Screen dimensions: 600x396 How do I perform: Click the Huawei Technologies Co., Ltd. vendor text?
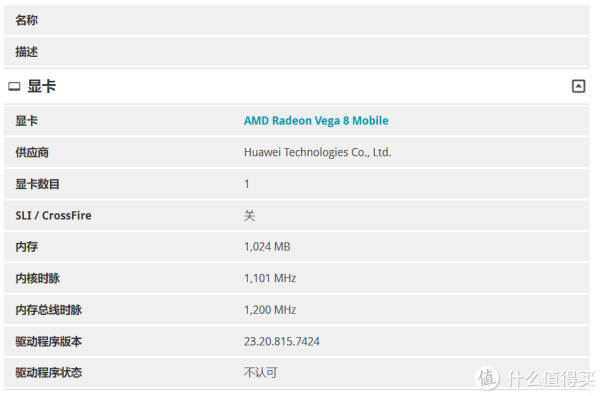318,153
